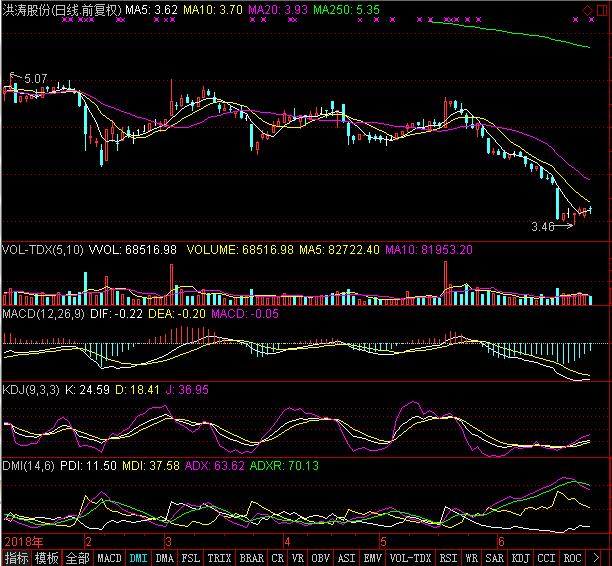The width and height of the screenshot is (612, 566).
Task: Click the ADXR: 70.13 value
Action: click(284, 466)
